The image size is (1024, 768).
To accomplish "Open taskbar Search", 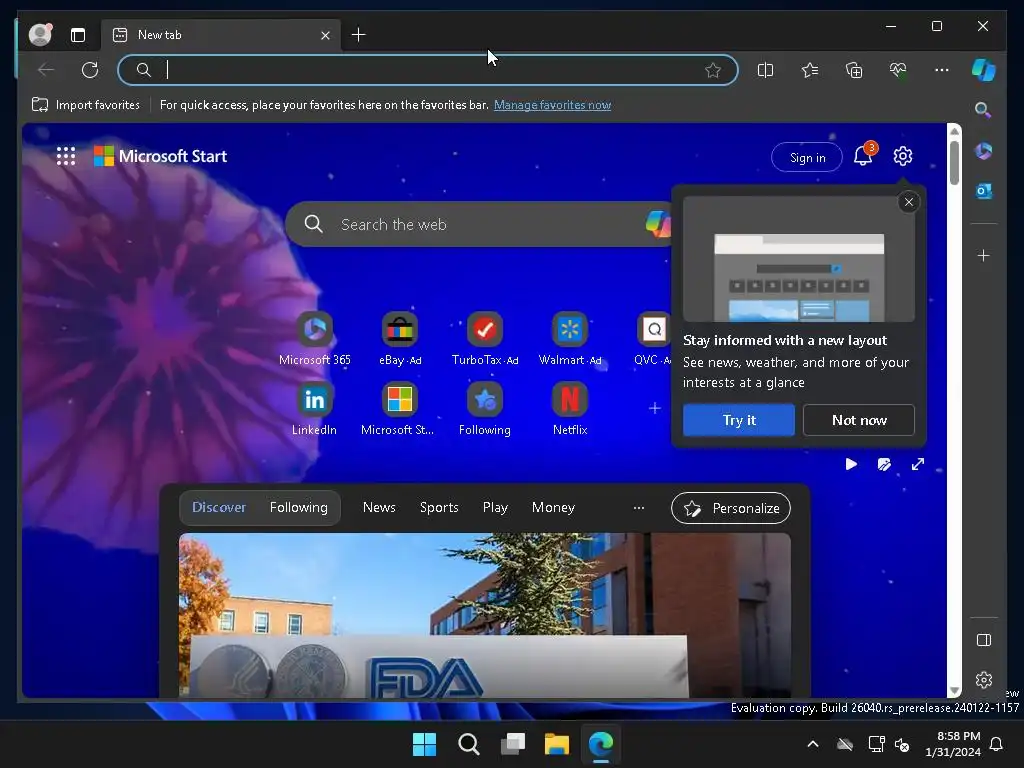I will coord(468,744).
